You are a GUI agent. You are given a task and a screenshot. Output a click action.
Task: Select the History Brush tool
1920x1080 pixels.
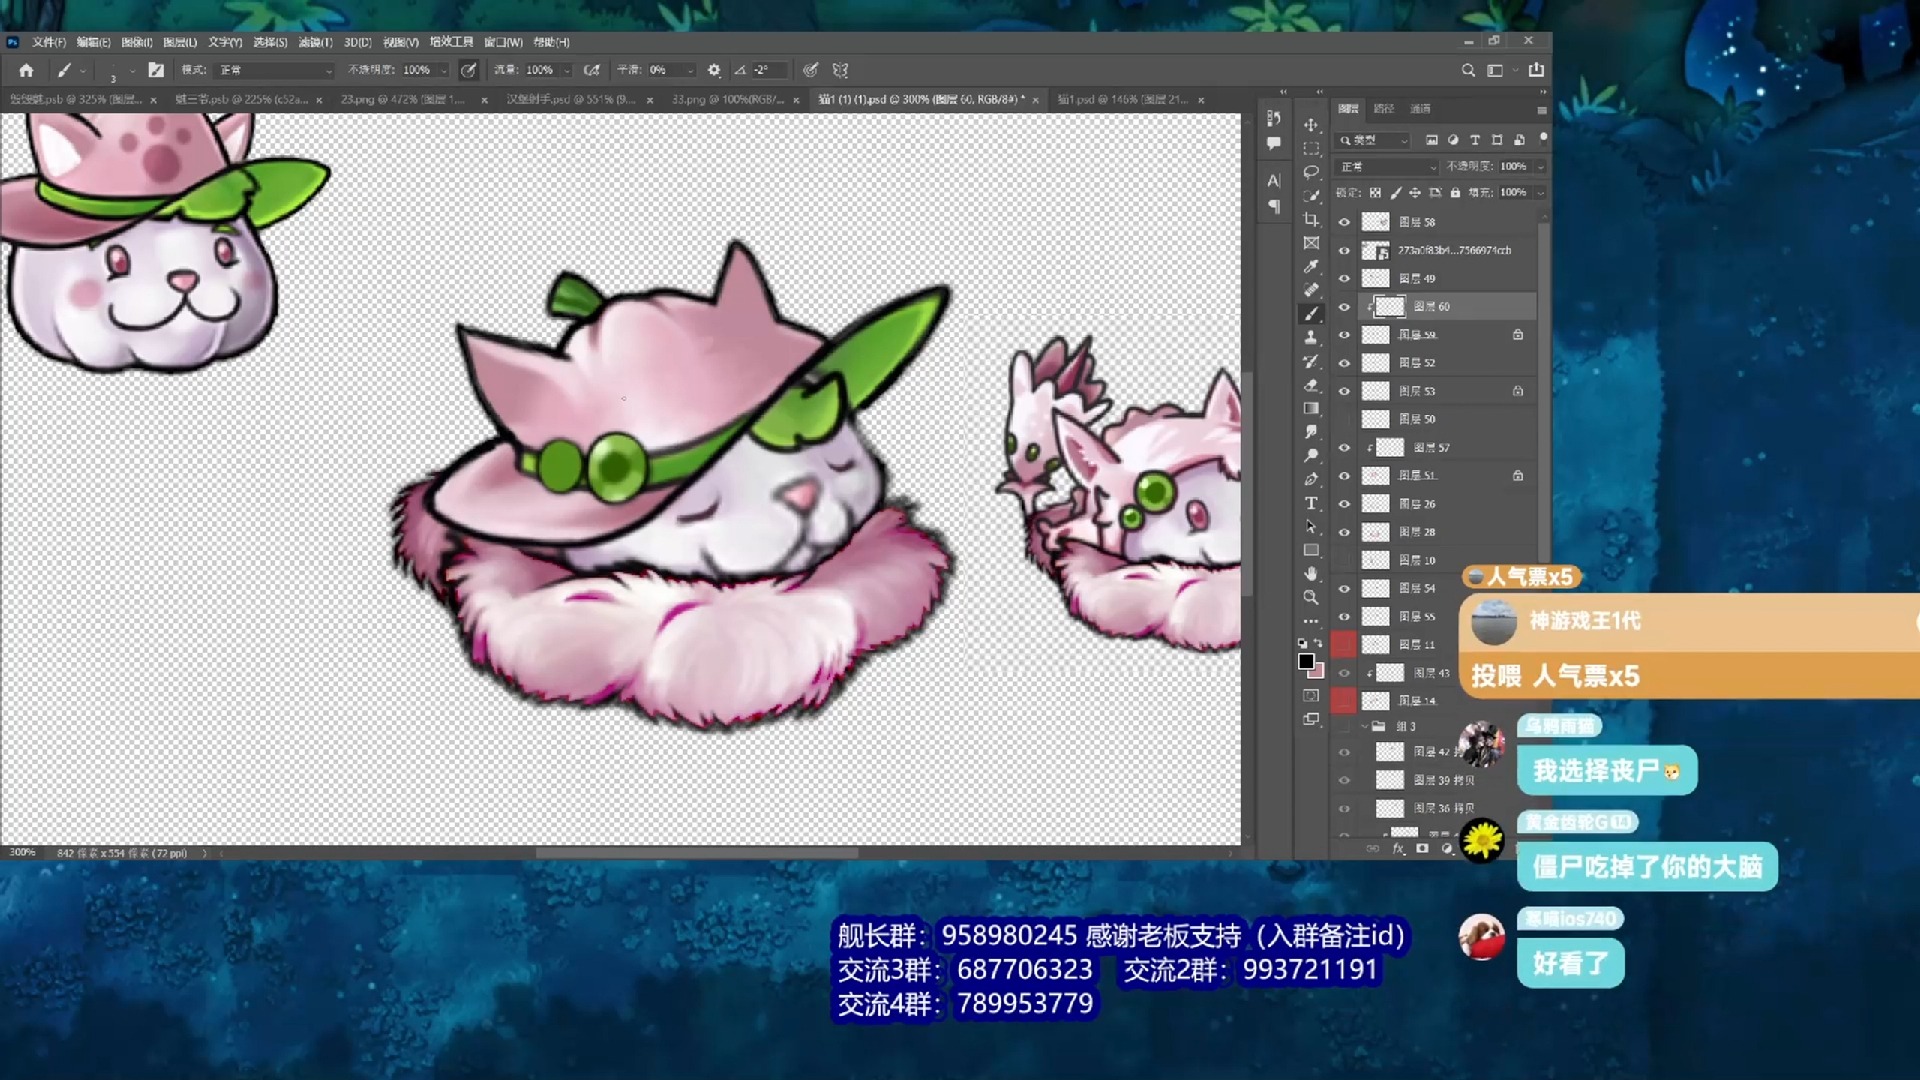(1311, 361)
